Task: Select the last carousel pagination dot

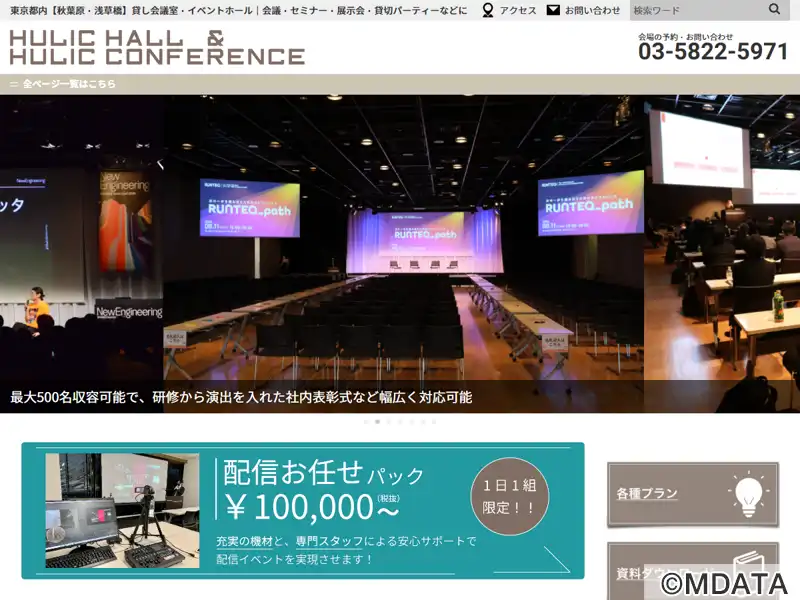Action: coord(434,422)
